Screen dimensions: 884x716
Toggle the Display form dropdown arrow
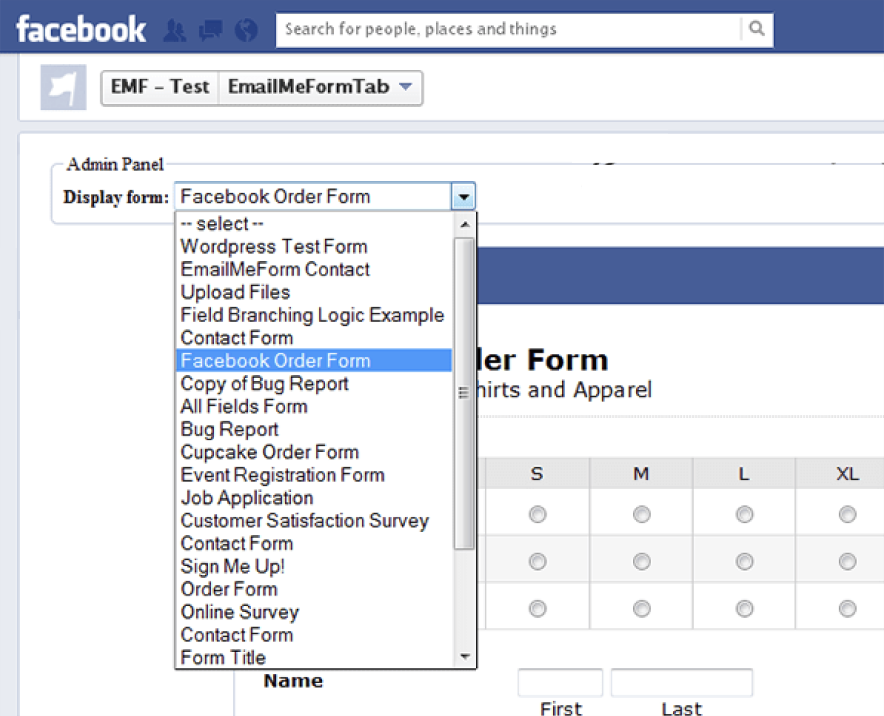(x=463, y=197)
